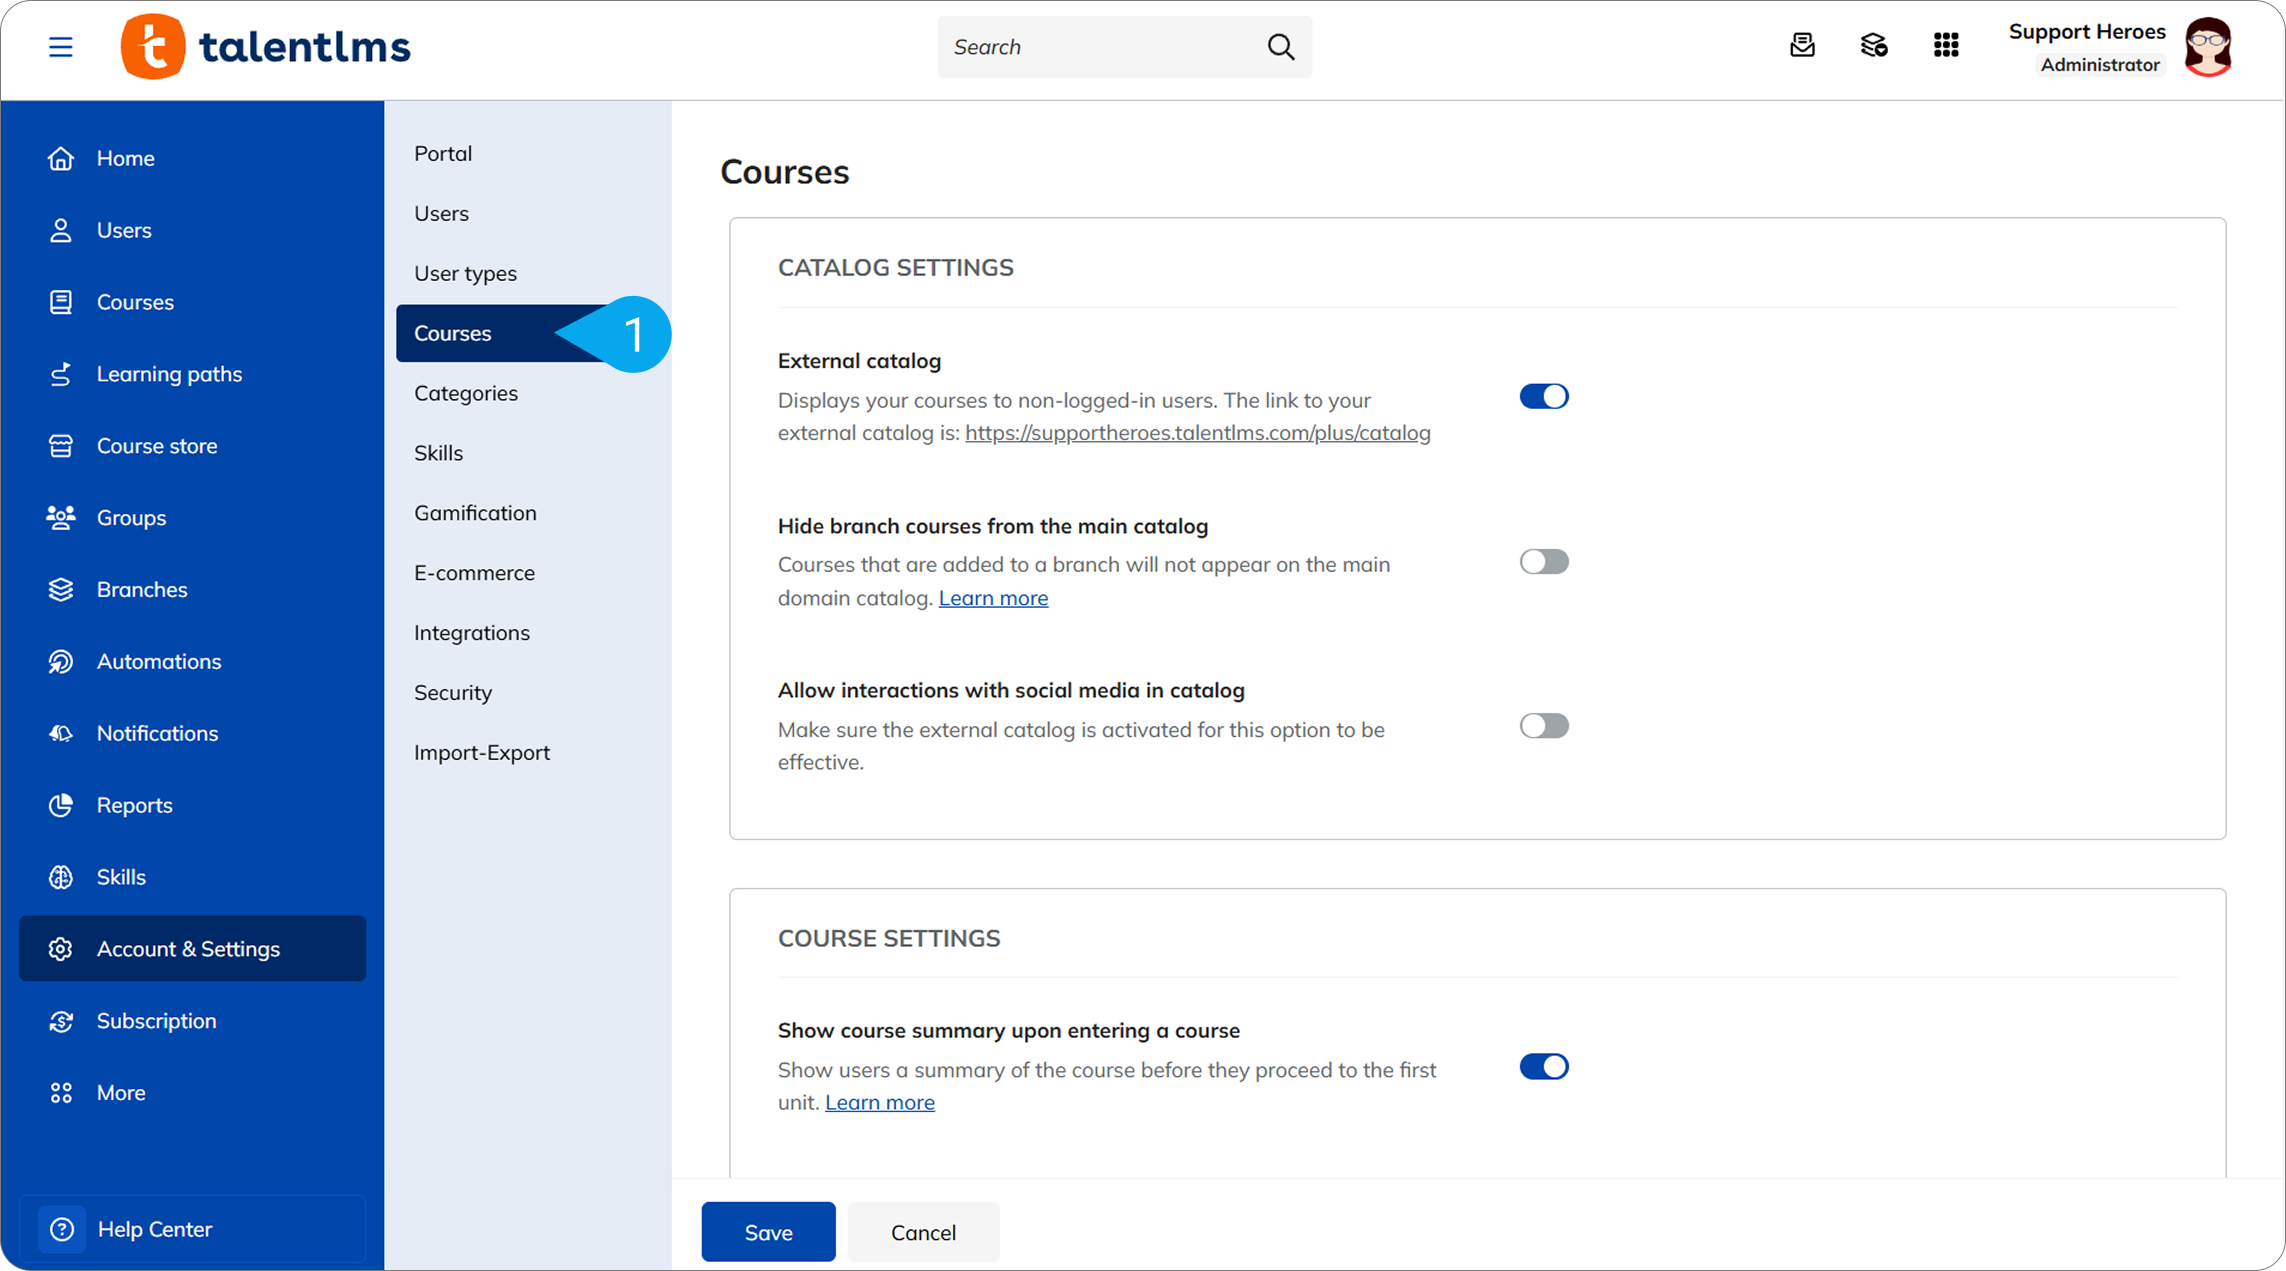Click the More label in sidebar
This screenshot has height=1271, width=2286.
(121, 1093)
